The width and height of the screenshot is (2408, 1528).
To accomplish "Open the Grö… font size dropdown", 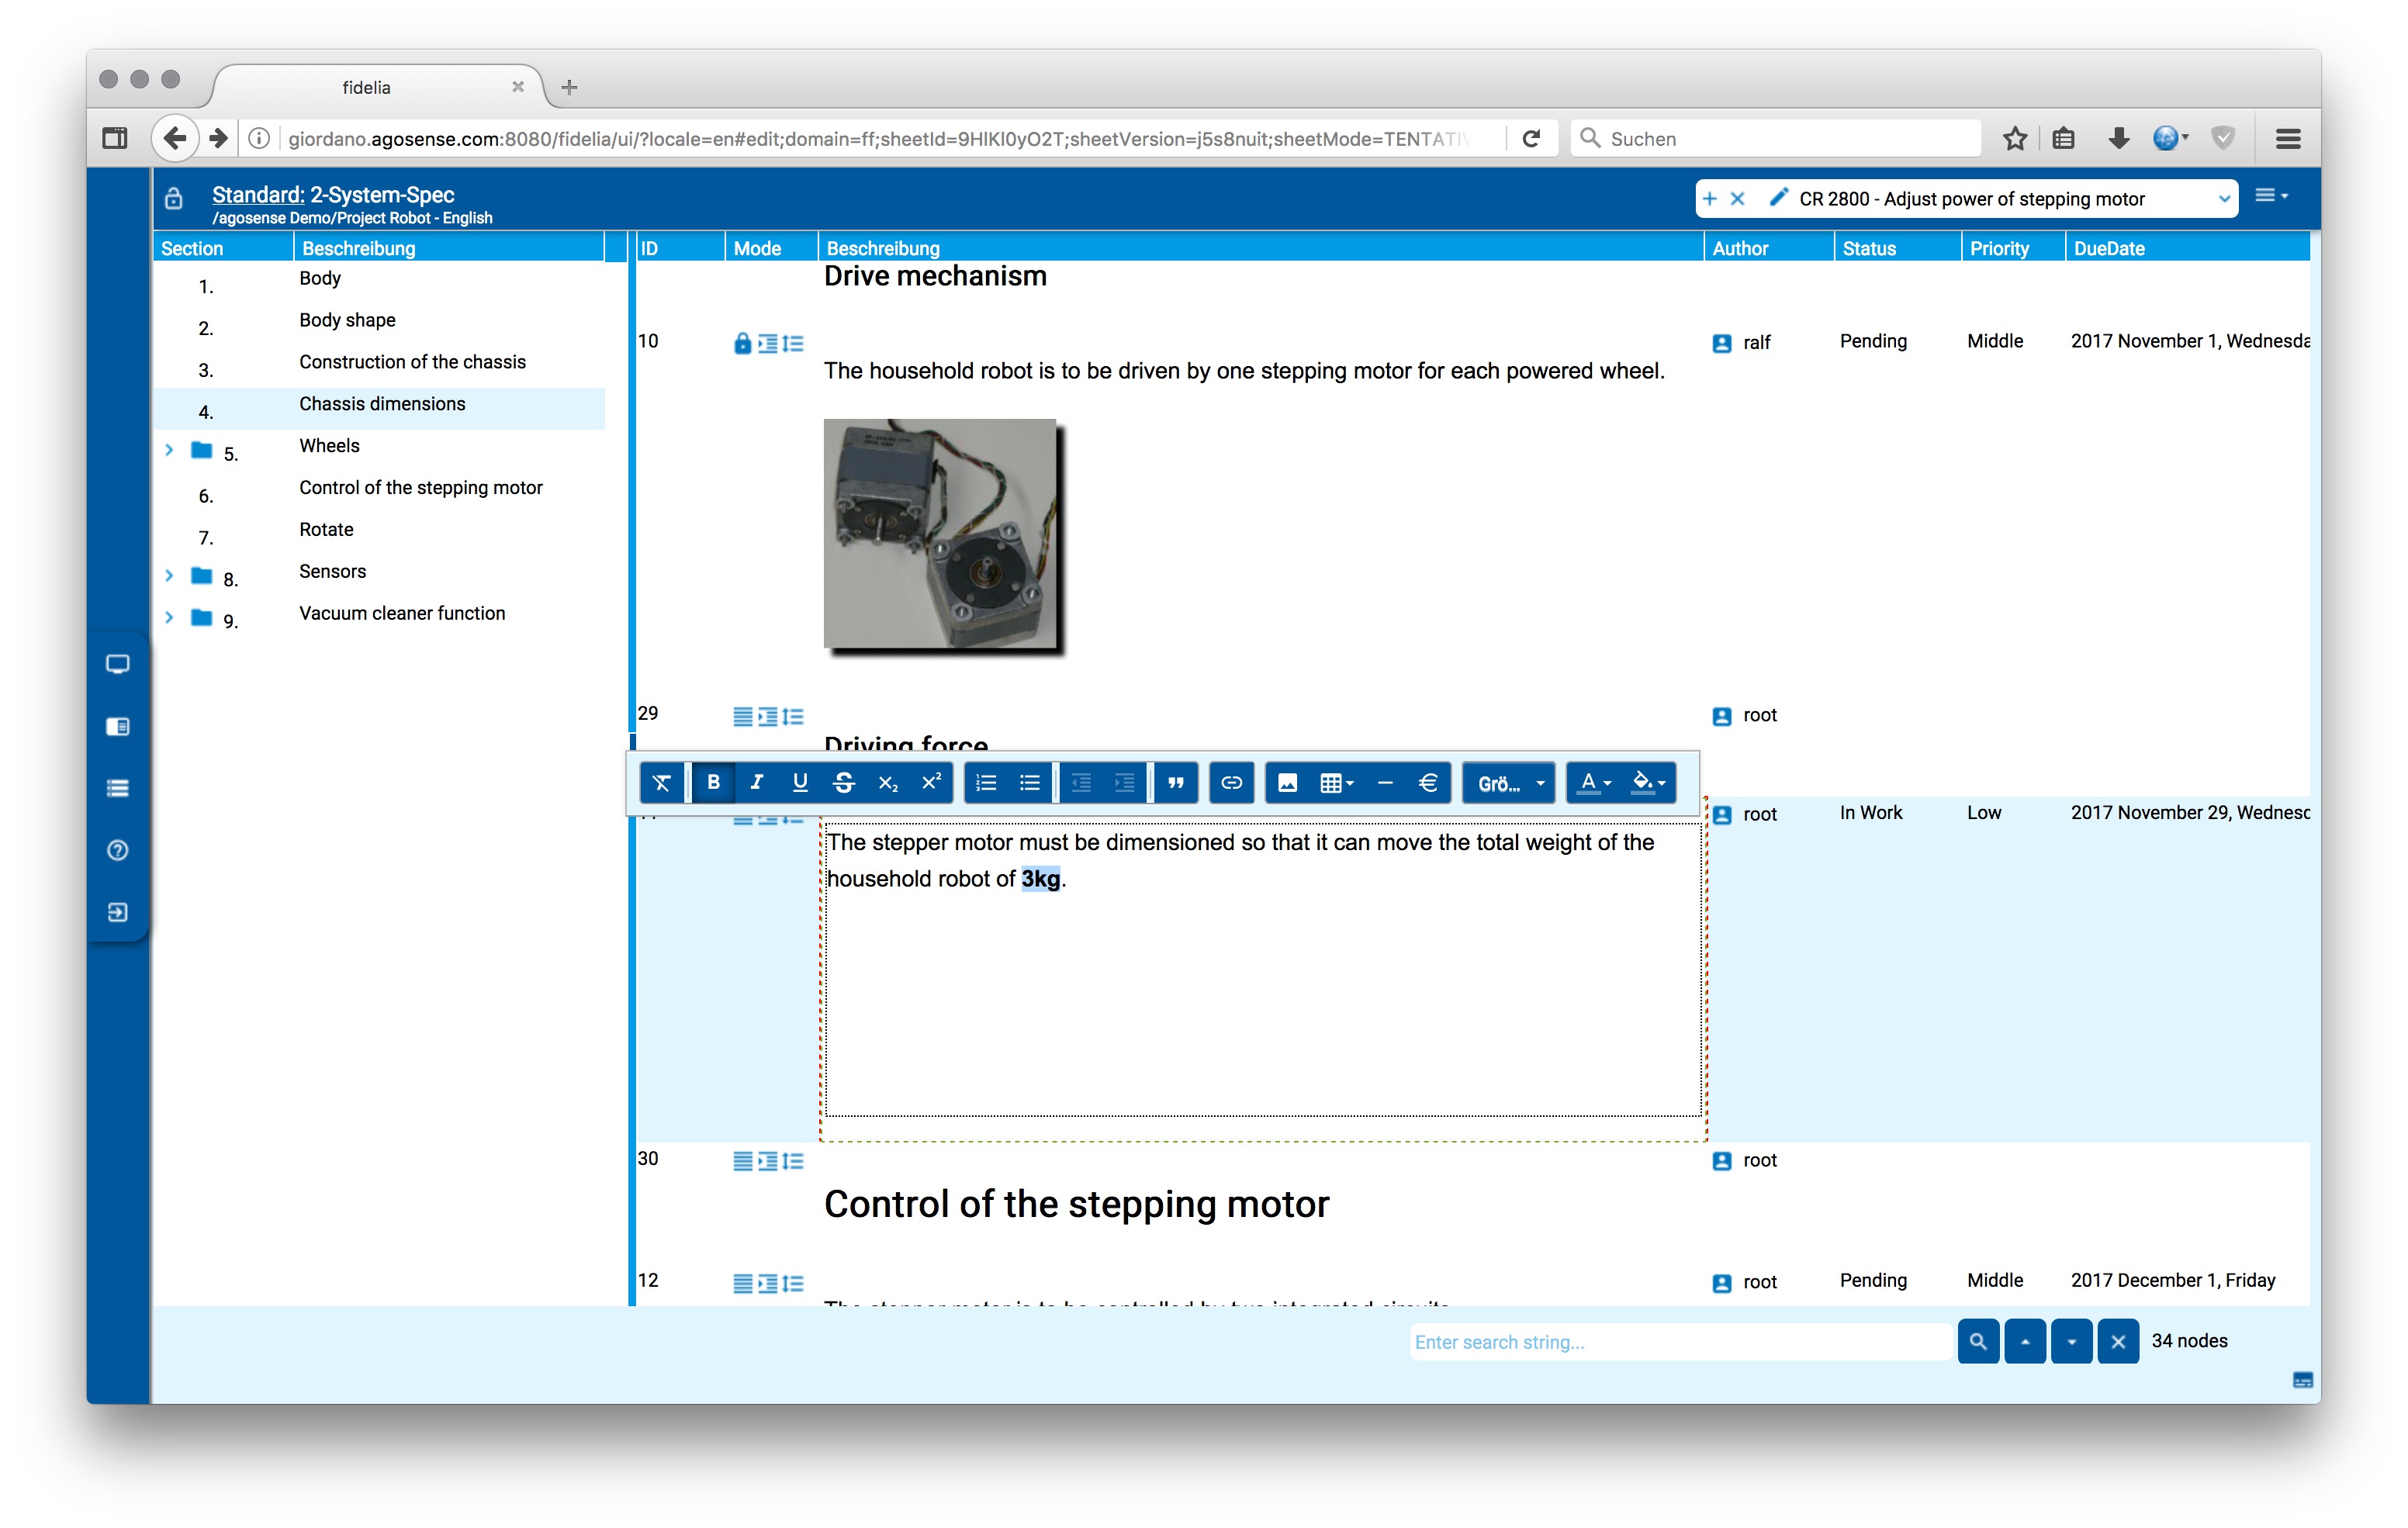I will point(1509,783).
